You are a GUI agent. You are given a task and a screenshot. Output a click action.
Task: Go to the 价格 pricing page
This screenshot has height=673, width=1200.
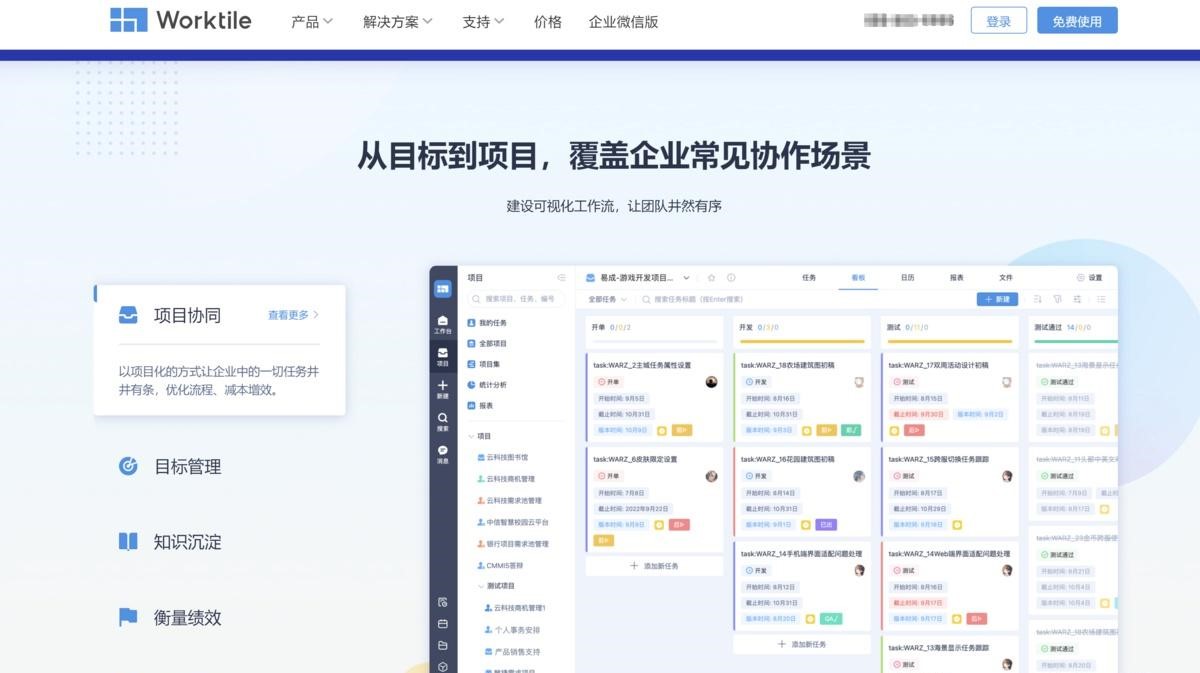pyautogui.click(x=548, y=22)
